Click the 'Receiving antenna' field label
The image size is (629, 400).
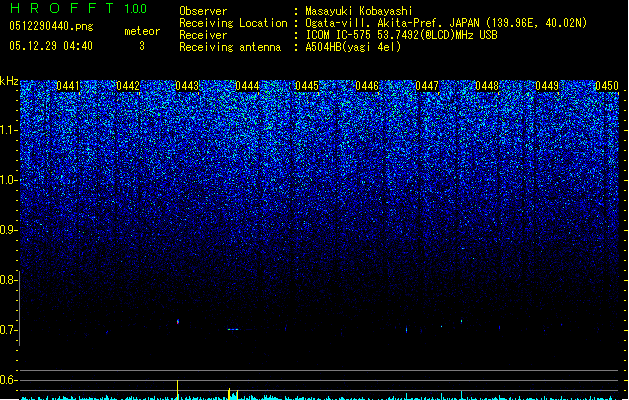(230, 47)
